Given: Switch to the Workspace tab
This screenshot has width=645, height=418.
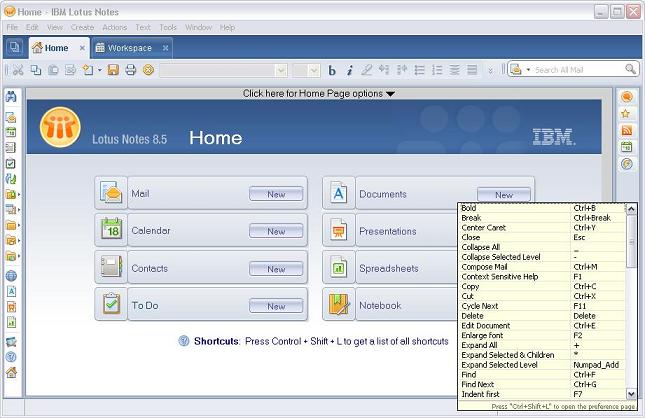Looking at the screenshot, I should (x=130, y=48).
